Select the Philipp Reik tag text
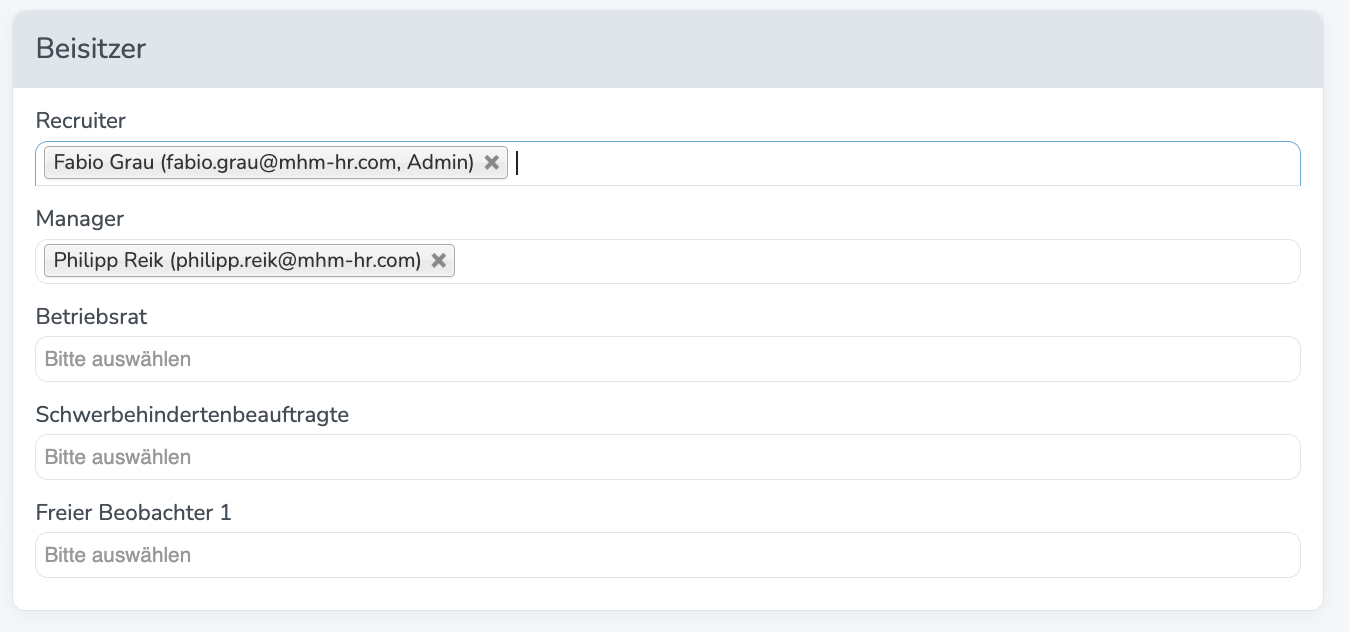The height and width of the screenshot is (632, 1350). tap(108, 260)
